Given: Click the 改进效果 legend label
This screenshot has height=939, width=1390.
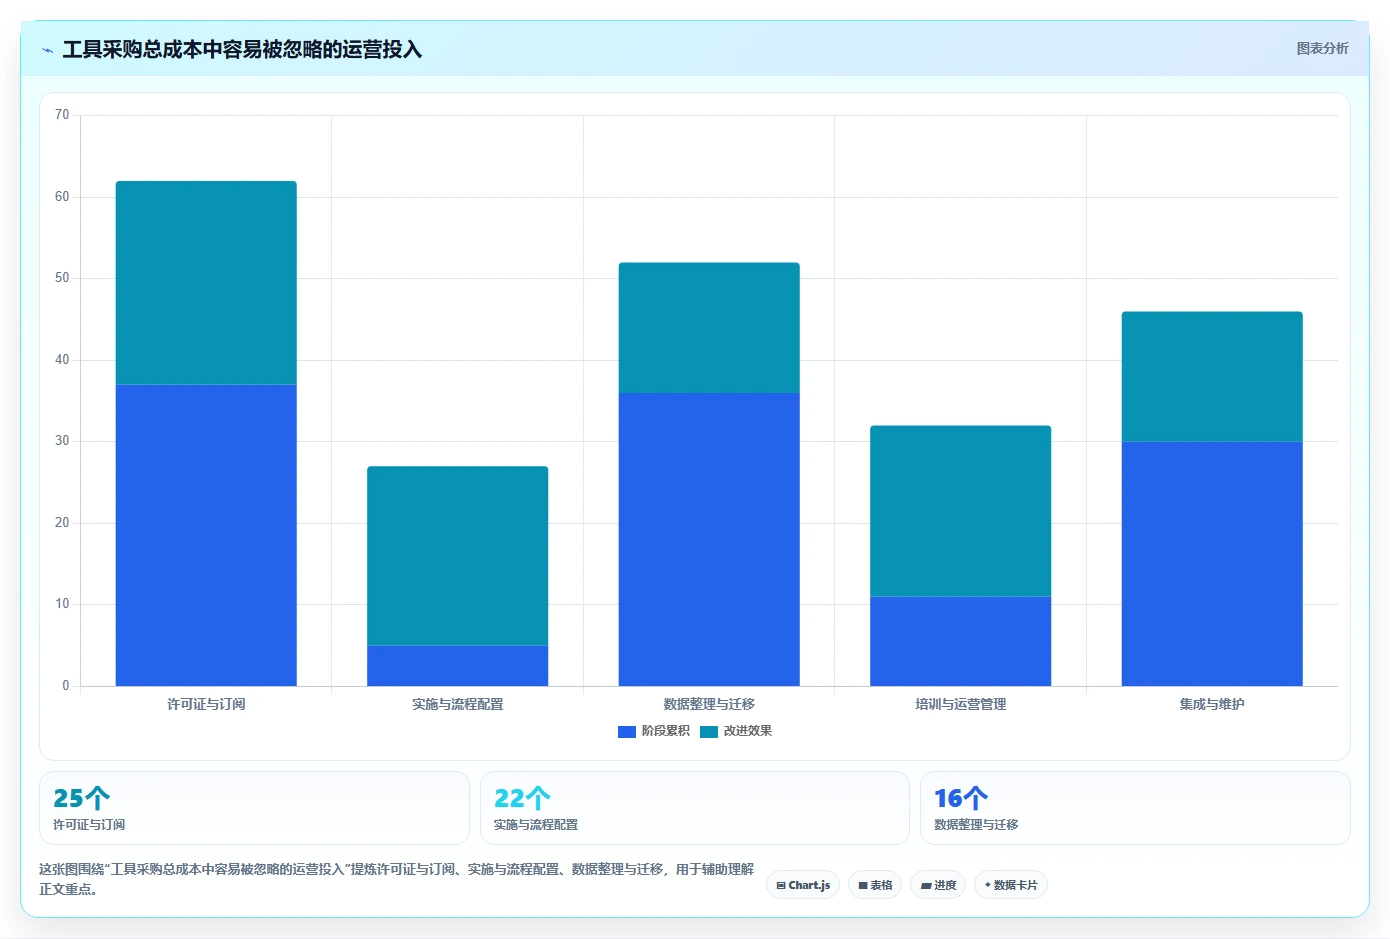Looking at the screenshot, I should [747, 731].
